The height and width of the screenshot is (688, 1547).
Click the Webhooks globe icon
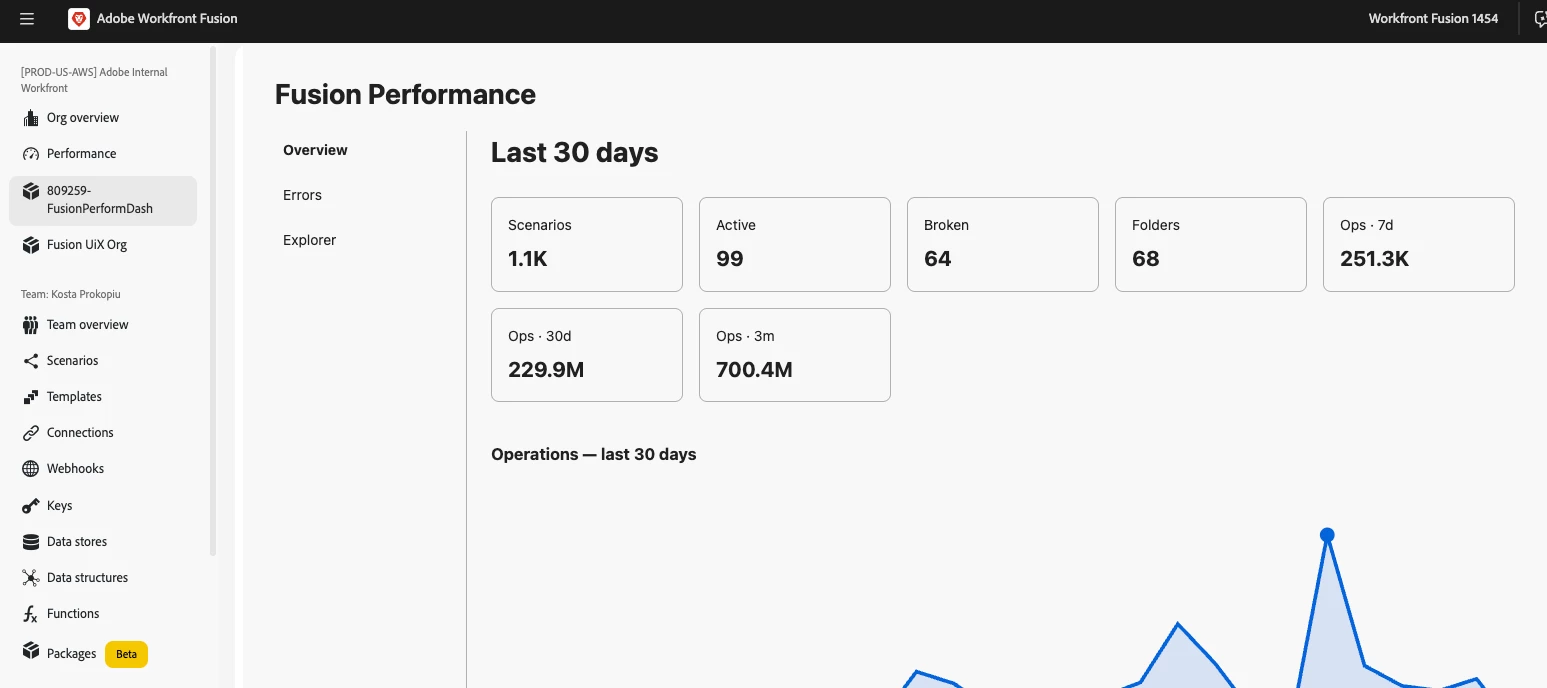click(x=30, y=469)
